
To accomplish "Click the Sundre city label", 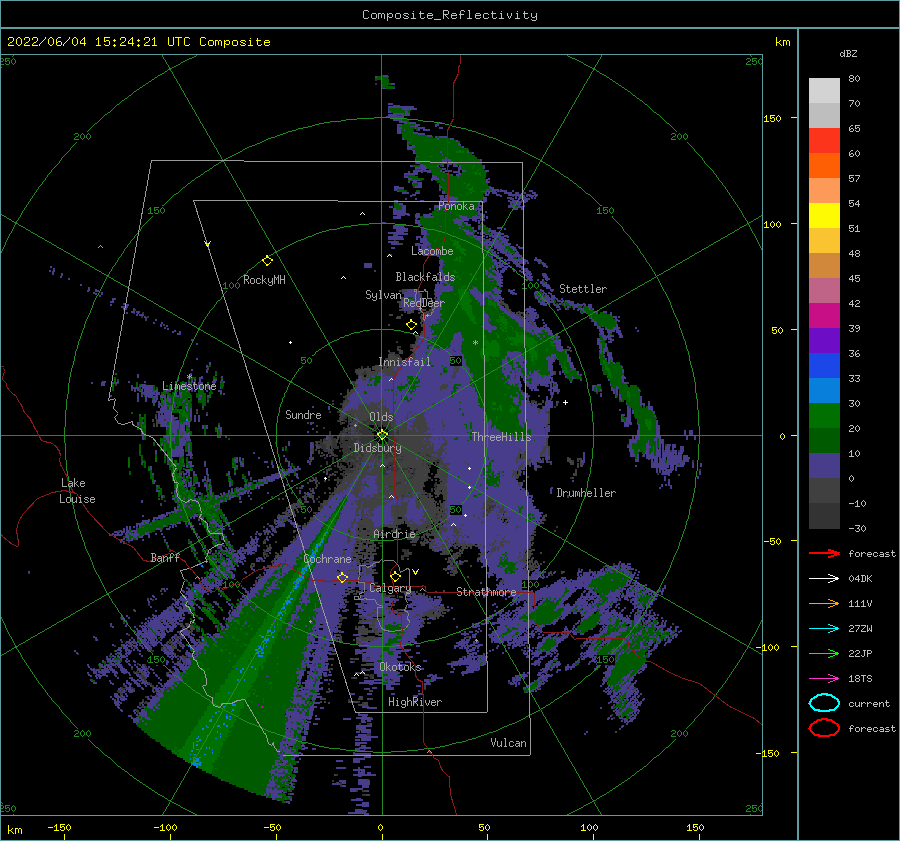I will (303, 414).
